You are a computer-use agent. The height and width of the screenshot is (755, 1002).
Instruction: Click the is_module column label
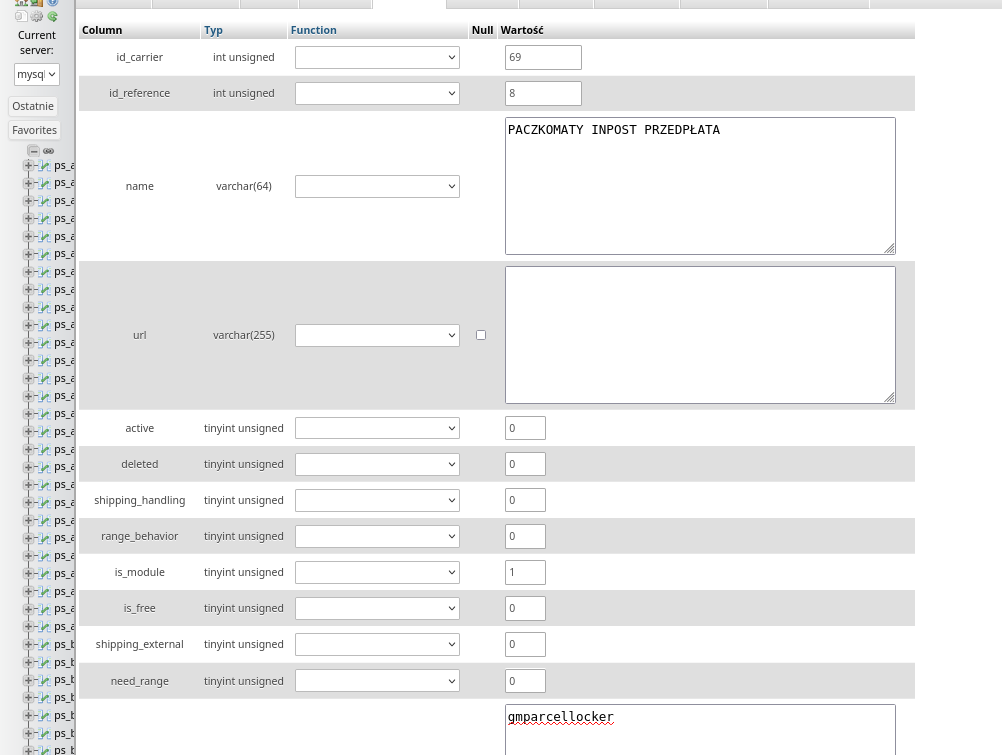click(x=139, y=572)
